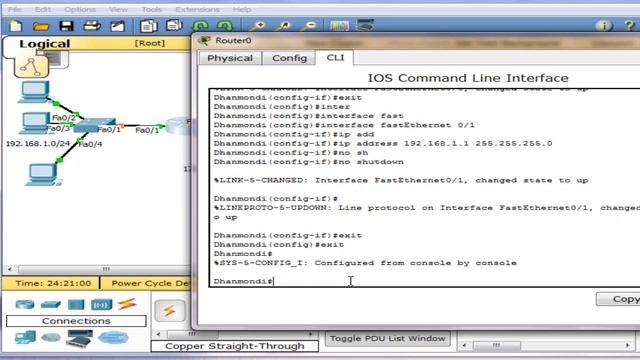Open the Drawing Palette icon
640x360 pixels.
(x=339, y=26)
